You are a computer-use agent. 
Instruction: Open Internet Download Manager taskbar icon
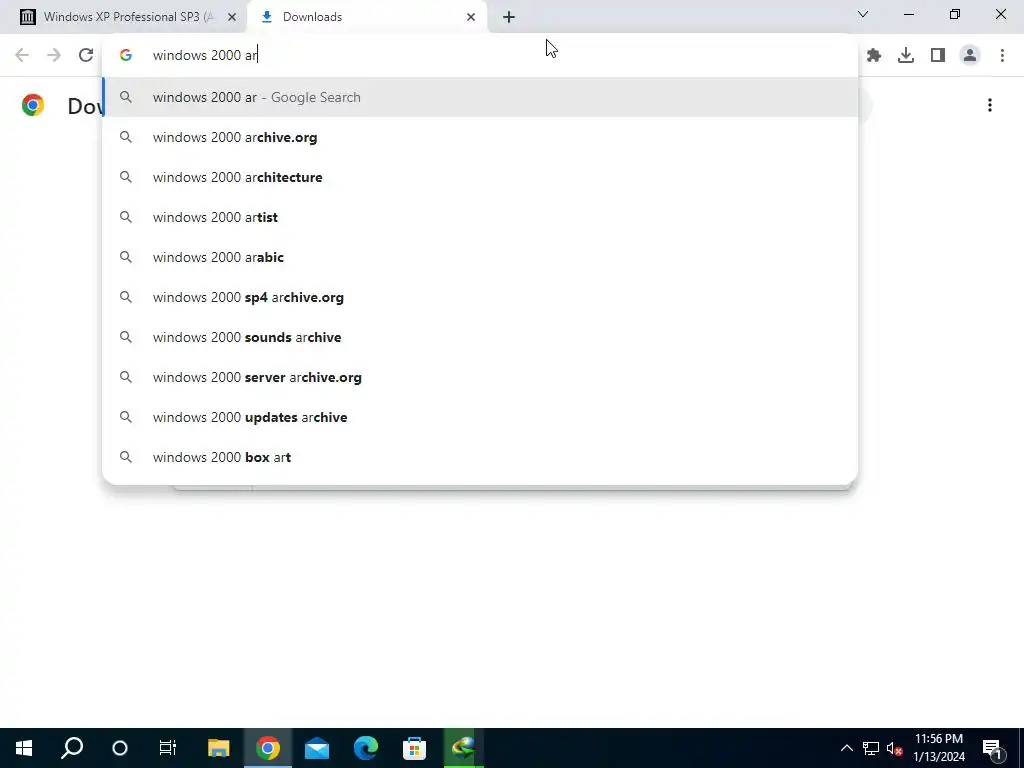coord(463,748)
